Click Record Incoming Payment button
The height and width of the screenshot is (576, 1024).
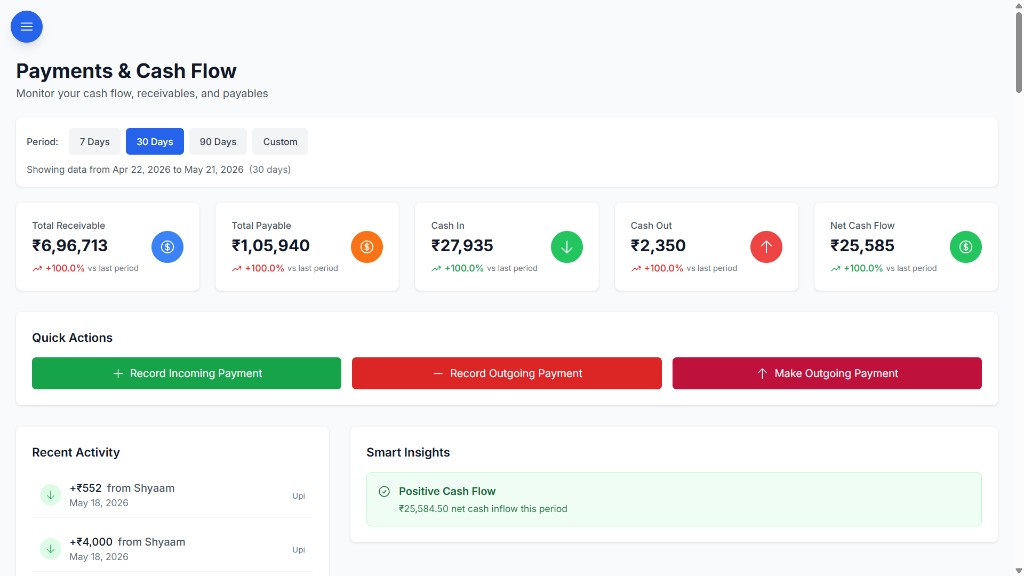point(187,373)
